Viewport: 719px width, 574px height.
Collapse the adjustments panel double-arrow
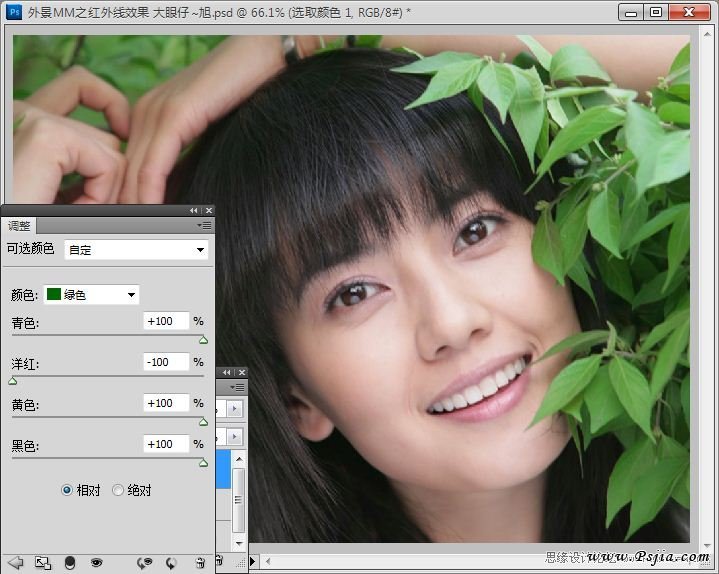click(194, 210)
